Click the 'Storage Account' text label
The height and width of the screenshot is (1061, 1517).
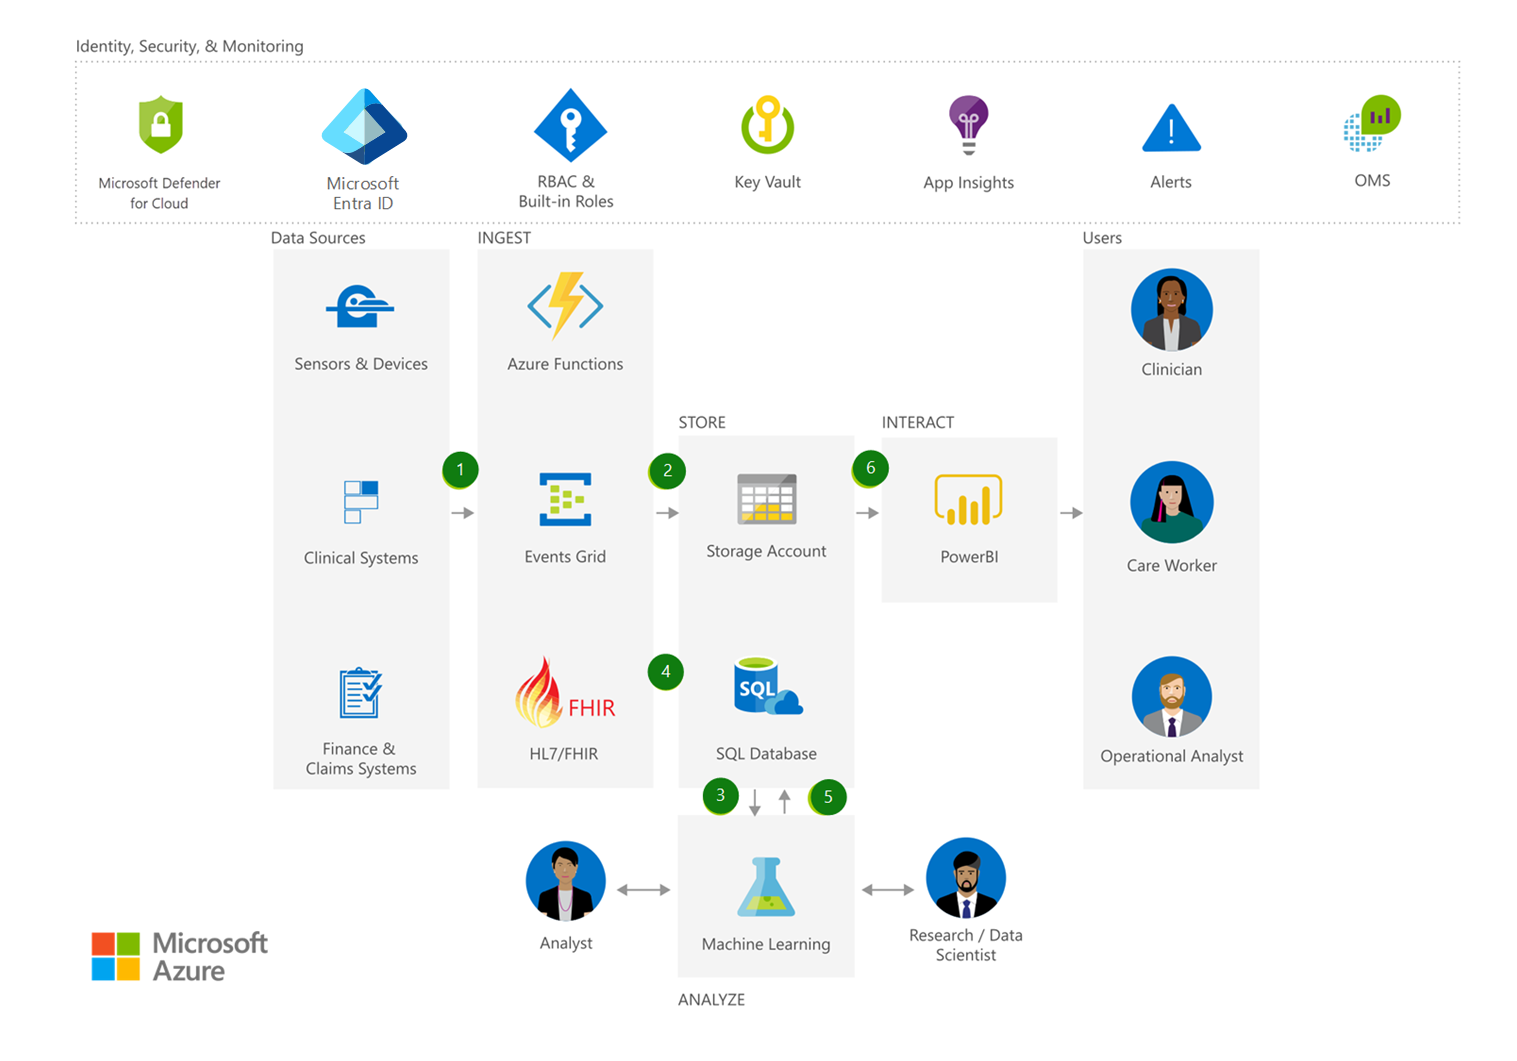(x=766, y=551)
